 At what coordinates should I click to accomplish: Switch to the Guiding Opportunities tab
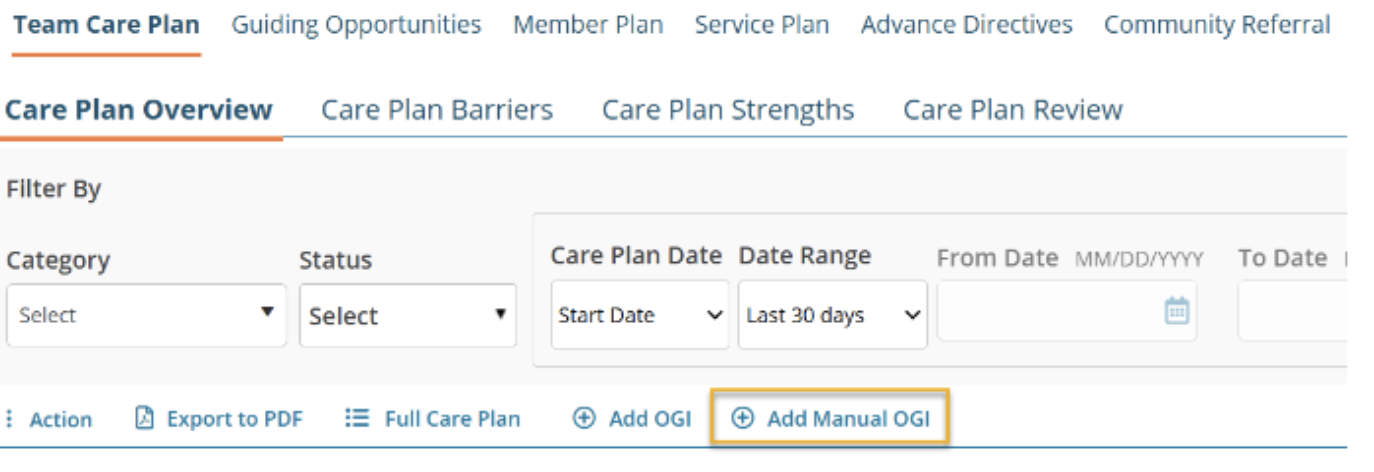pyautogui.click(x=356, y=25)
